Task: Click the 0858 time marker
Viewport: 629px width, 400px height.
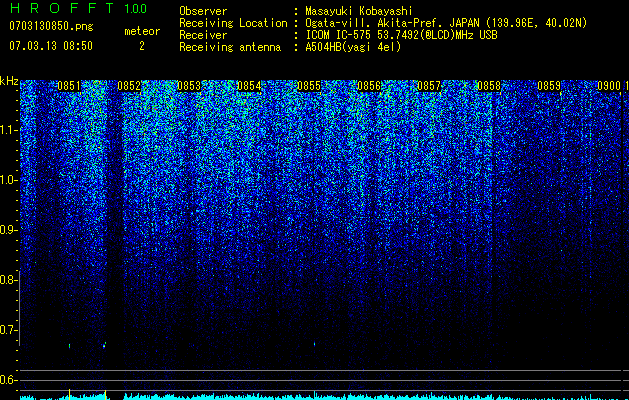Action: point(489,86)
